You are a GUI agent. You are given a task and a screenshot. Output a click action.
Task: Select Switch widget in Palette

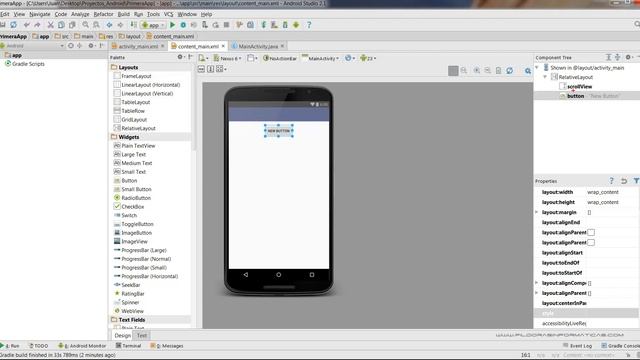tap(129, 215)
